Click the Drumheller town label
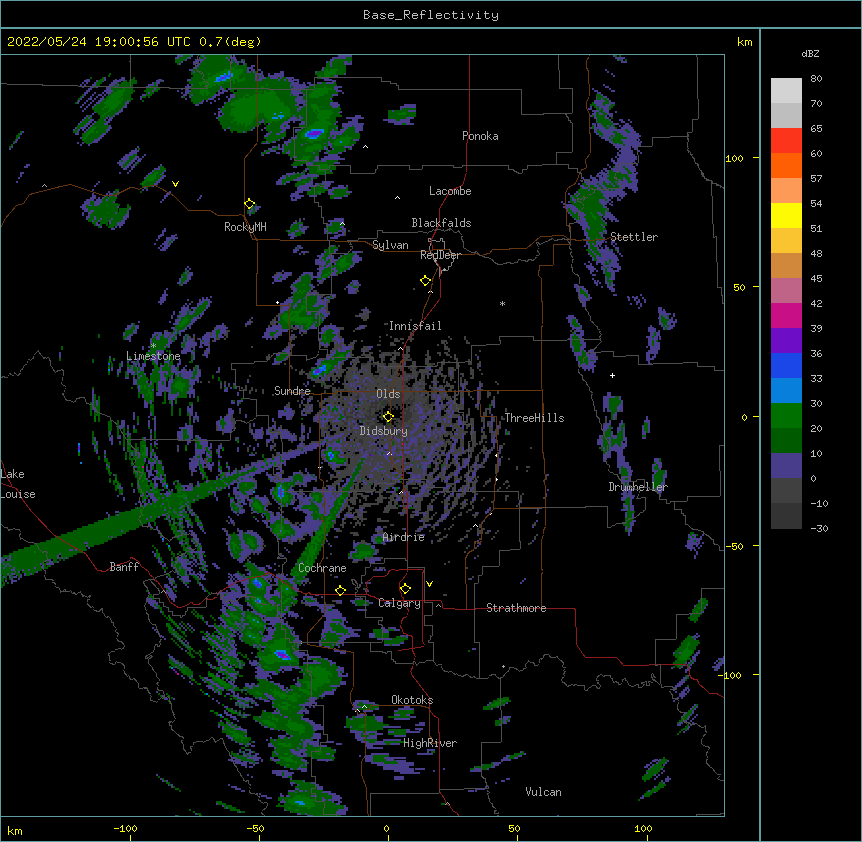The image size is (862, 842). 638,487
